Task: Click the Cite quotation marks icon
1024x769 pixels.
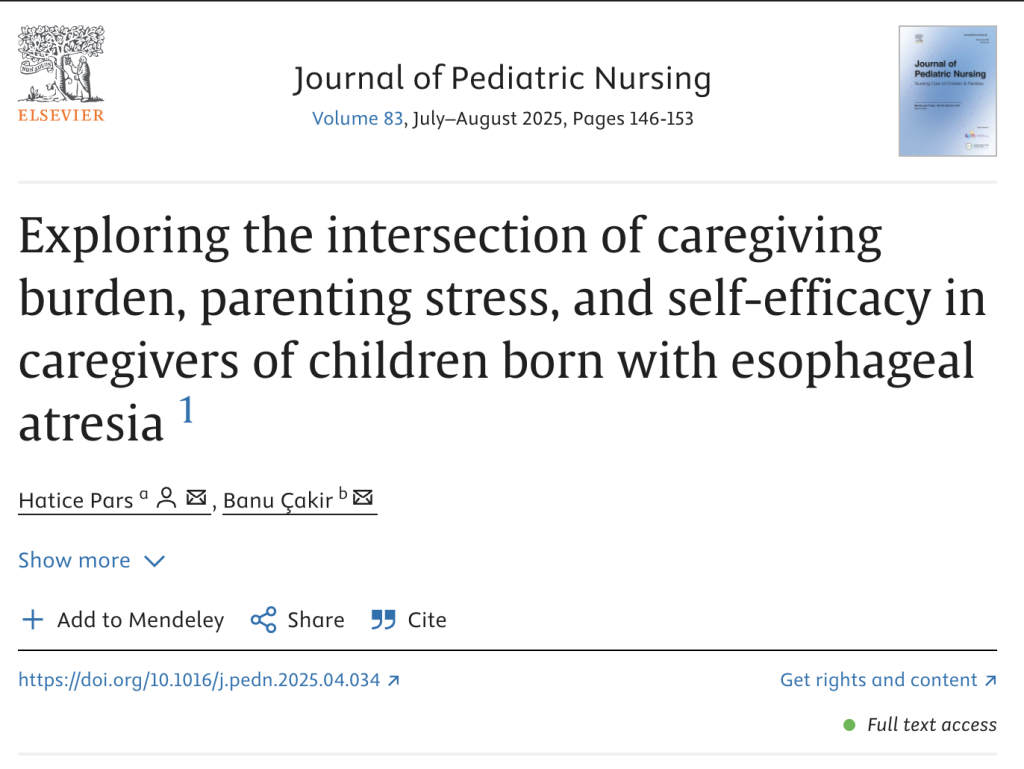Action: pos(383,620)
